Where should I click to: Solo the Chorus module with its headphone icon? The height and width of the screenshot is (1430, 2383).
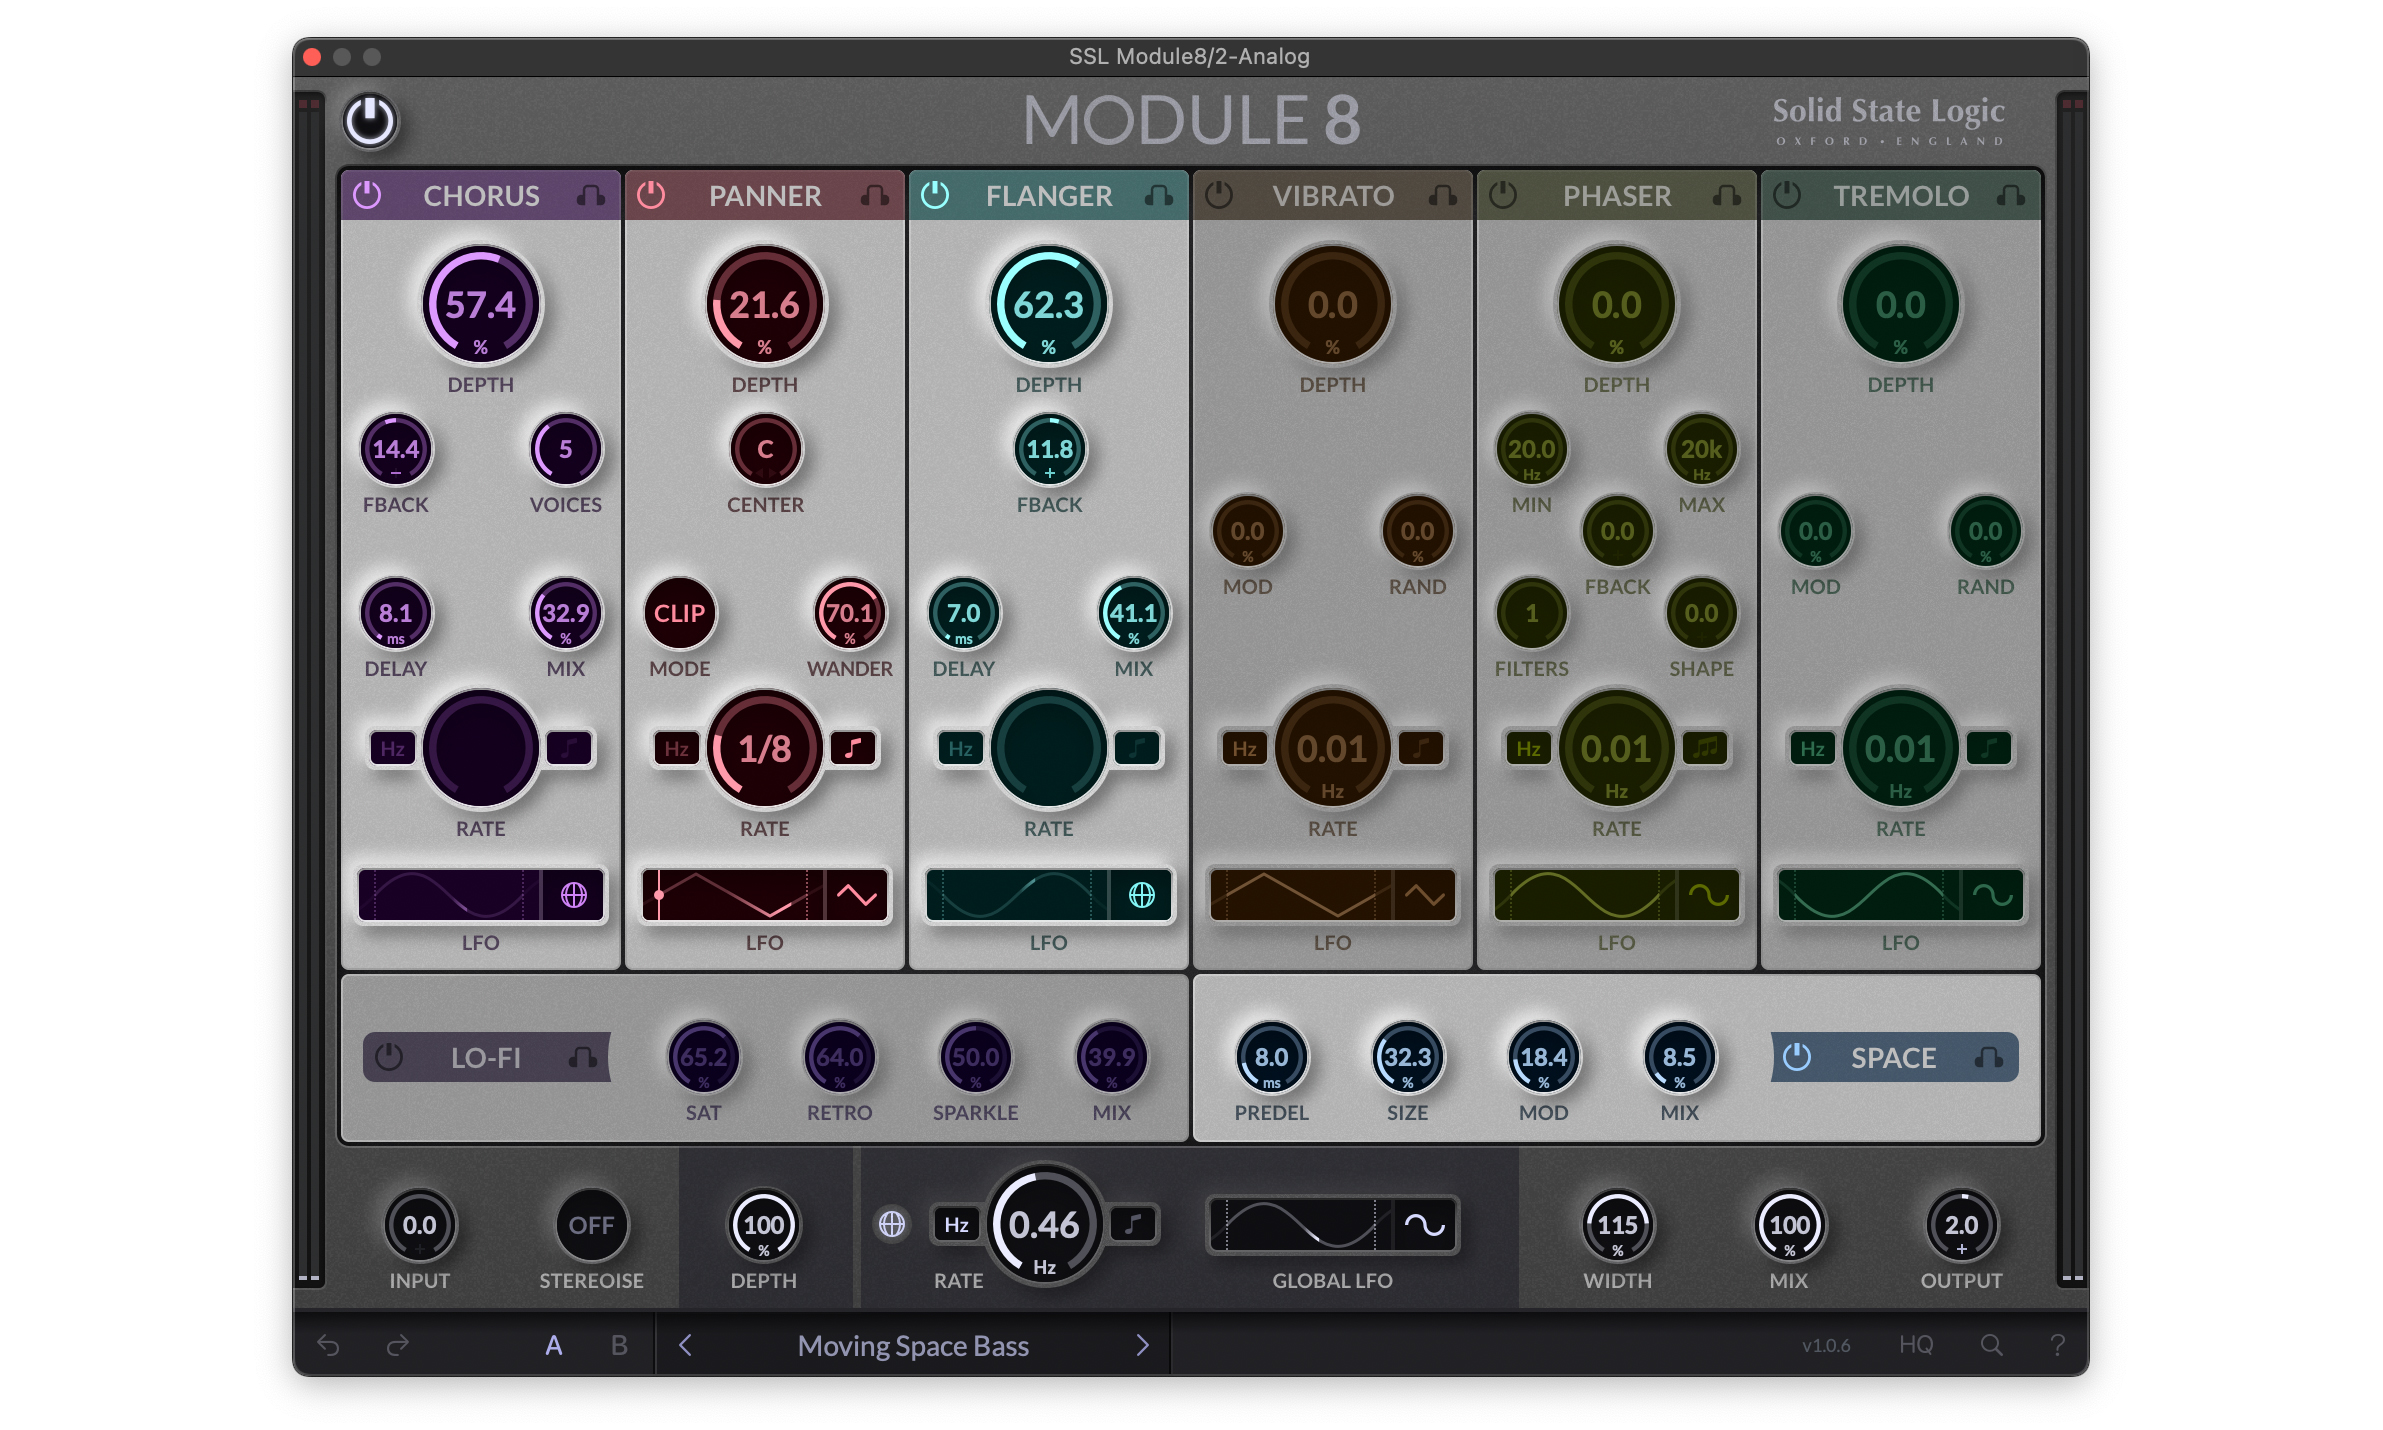[591, 195]
